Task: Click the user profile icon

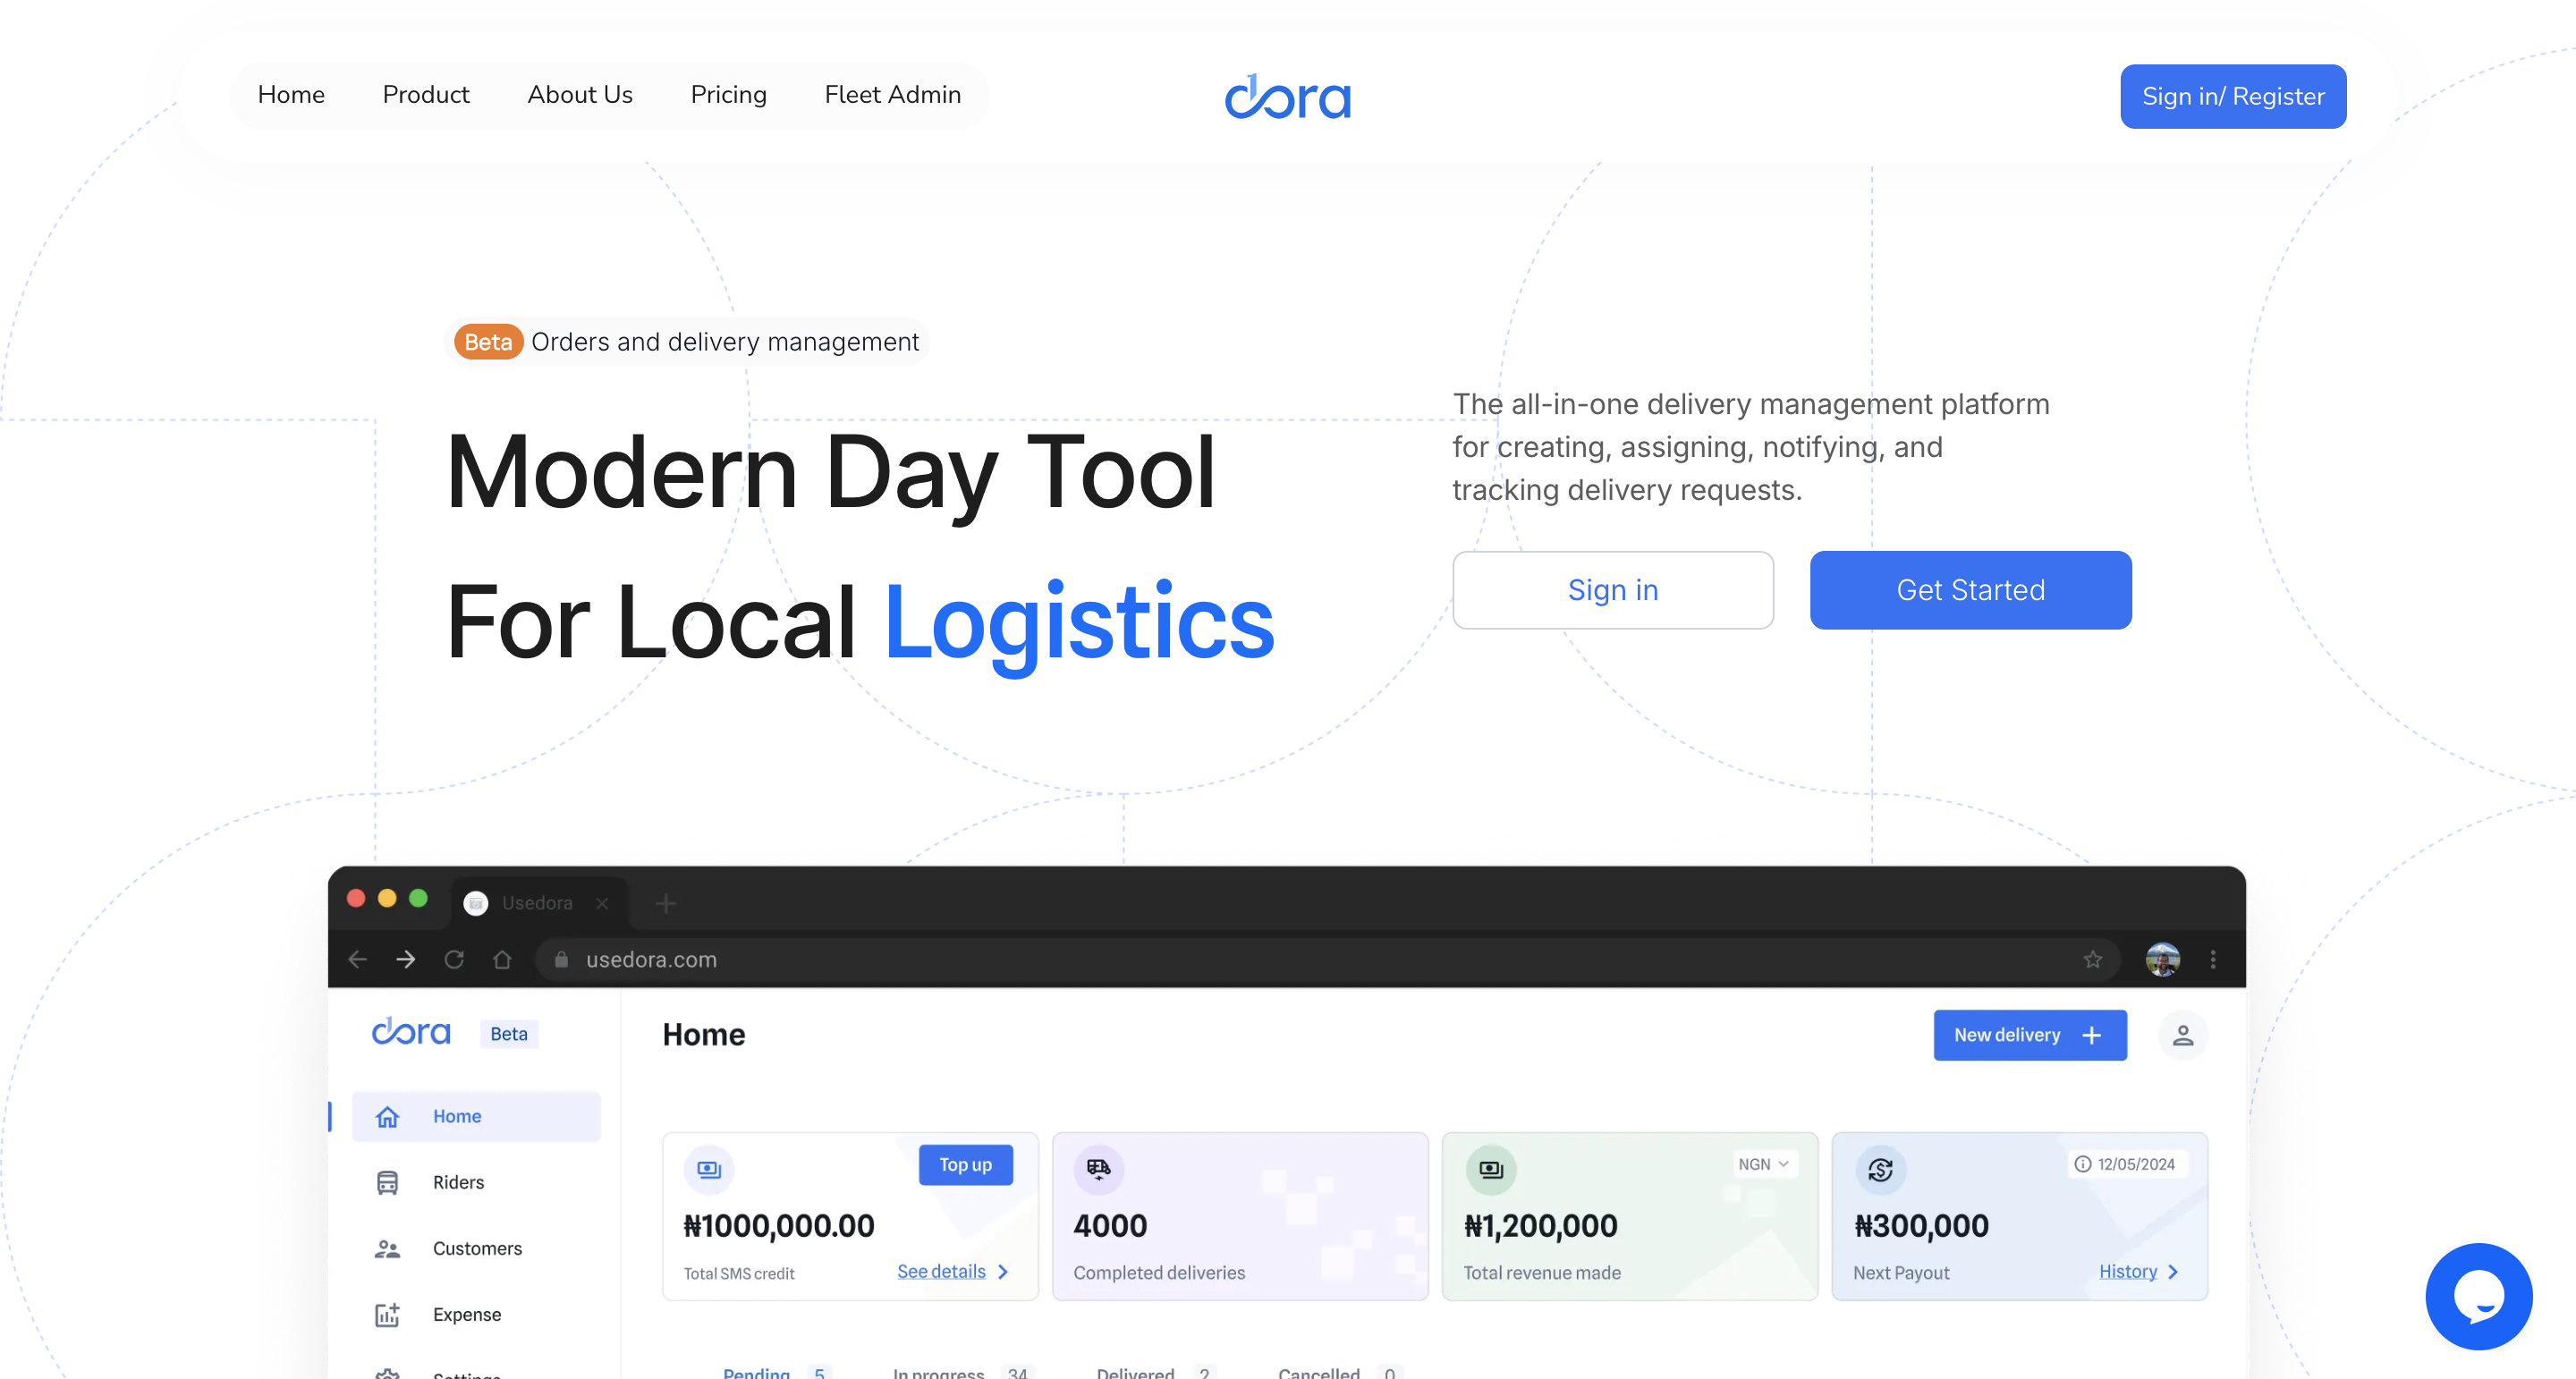Action: point(2182,1035)
